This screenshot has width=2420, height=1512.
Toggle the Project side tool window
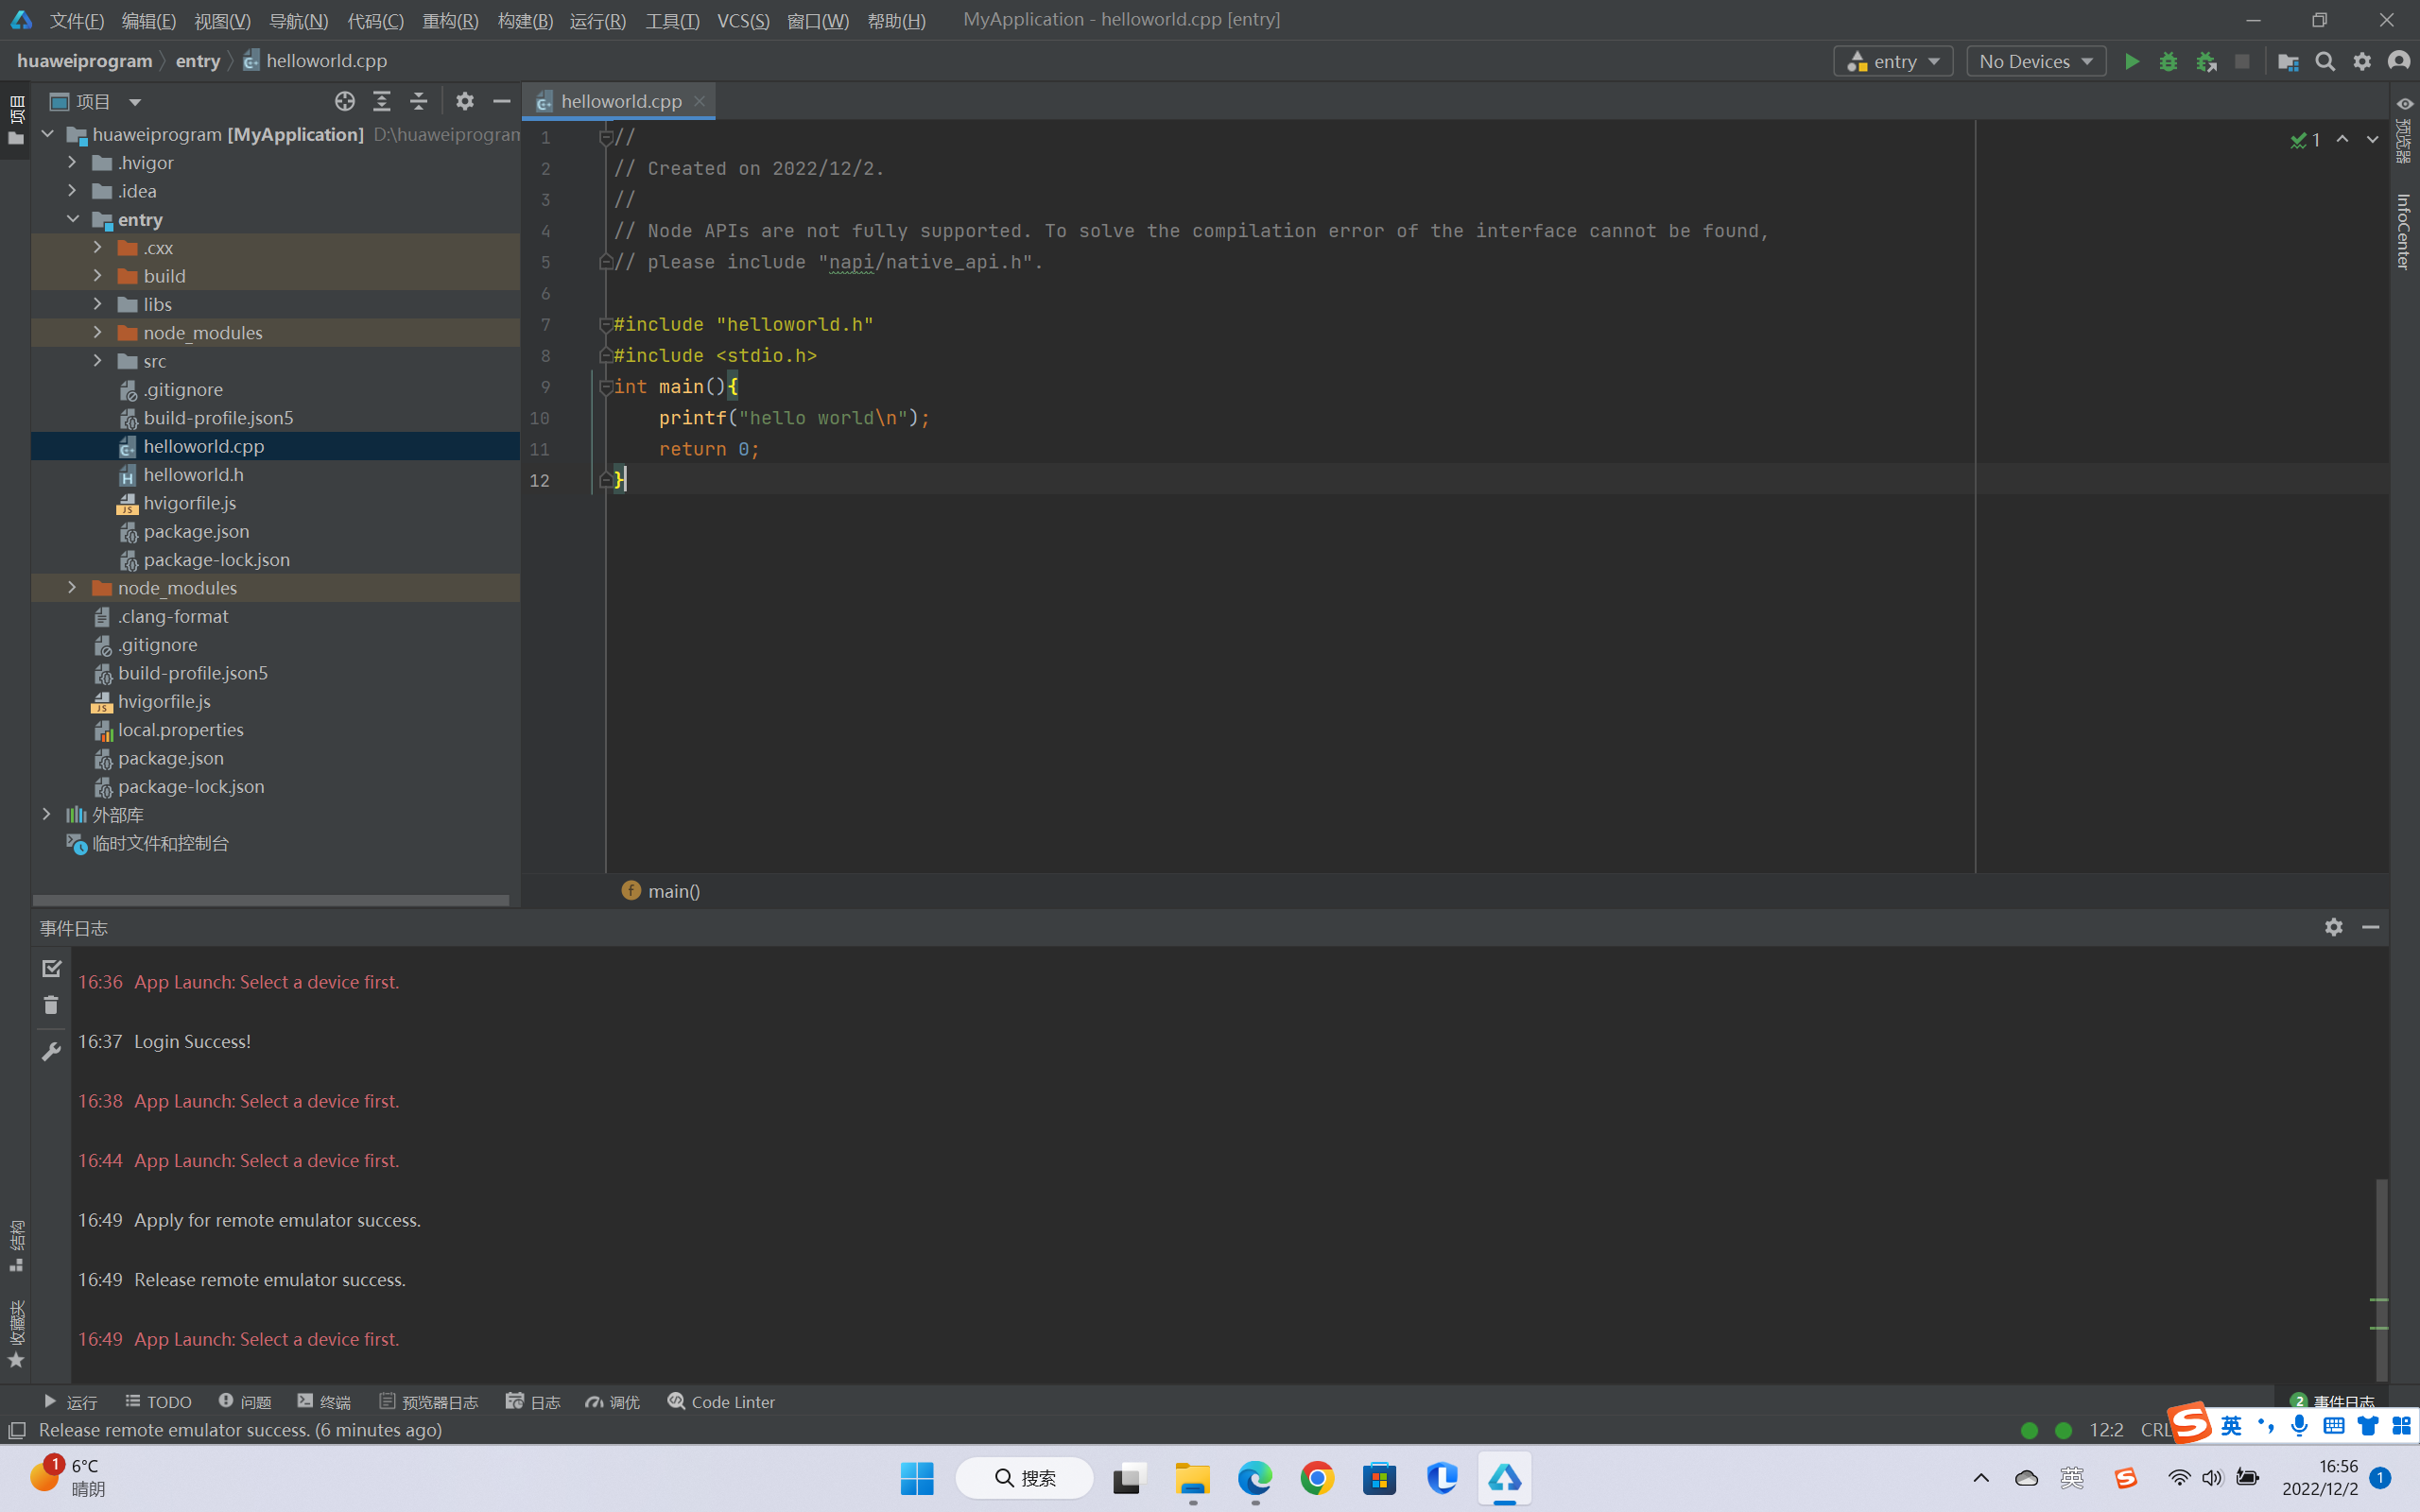pos(15,120)
